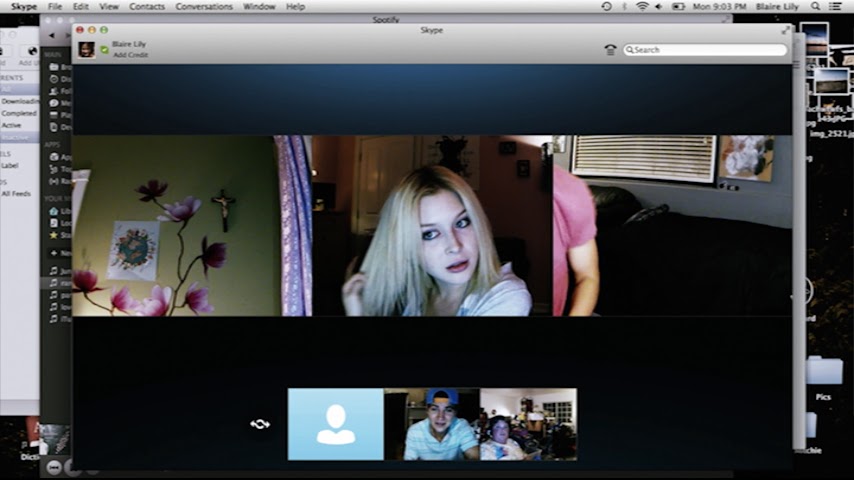Click the Add Credit link
854x480 pixels.
coord(133,55)
